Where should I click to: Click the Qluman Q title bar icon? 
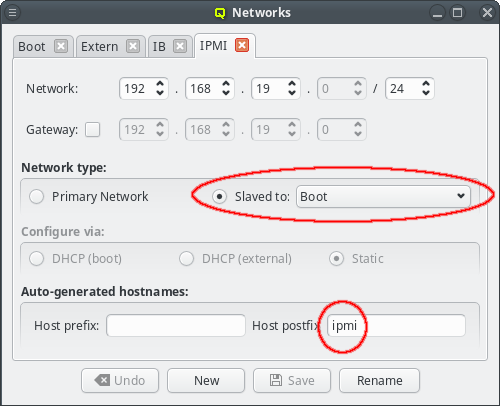[220, 13]
